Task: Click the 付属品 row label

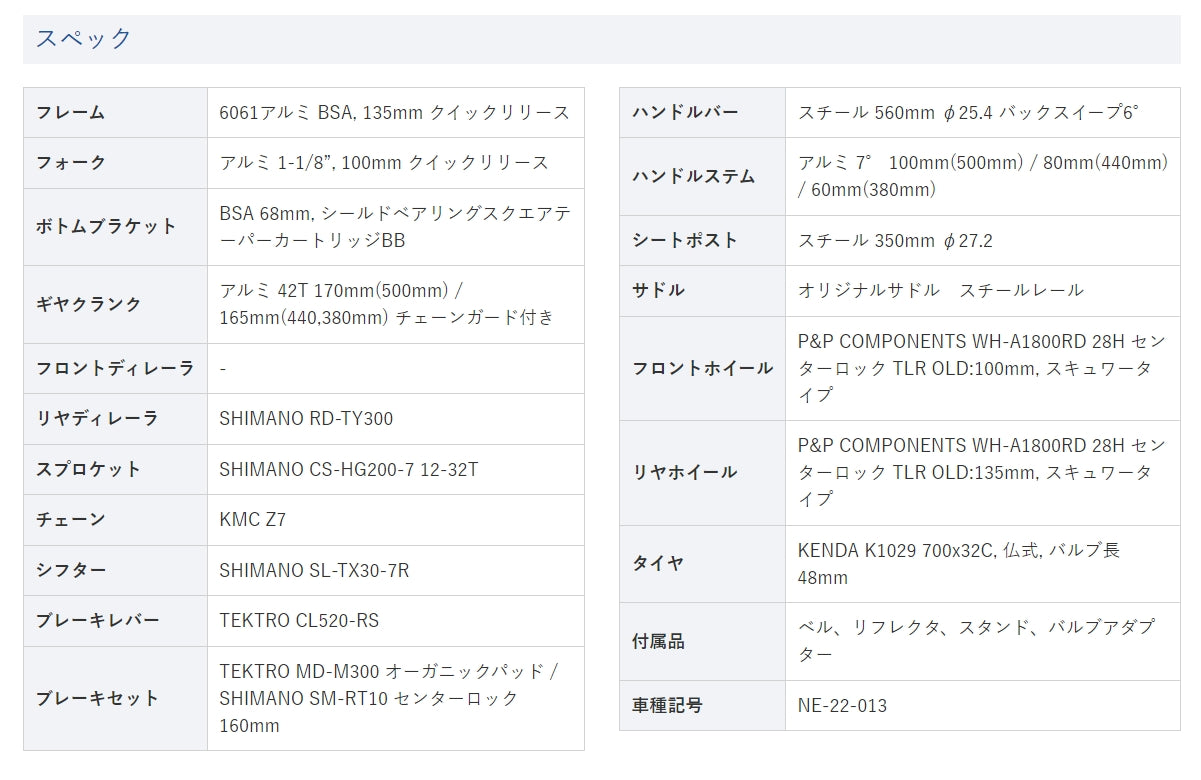Action: click(658, 642)
